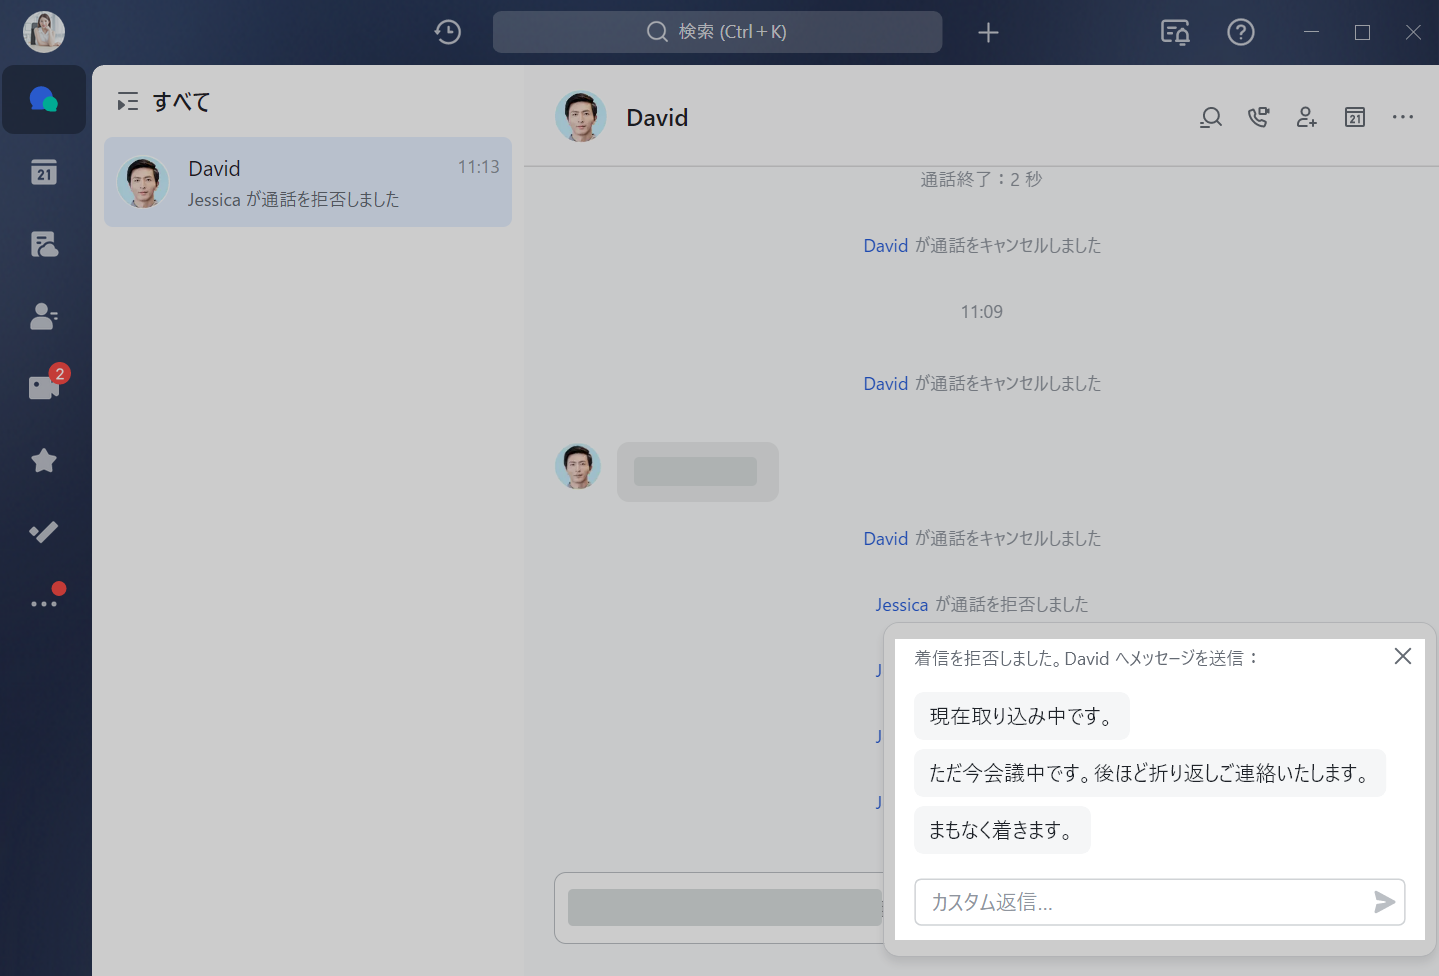Open the help question mark icon
Viewport: 1439px width, 976px height.
(x=1240, y=32)
